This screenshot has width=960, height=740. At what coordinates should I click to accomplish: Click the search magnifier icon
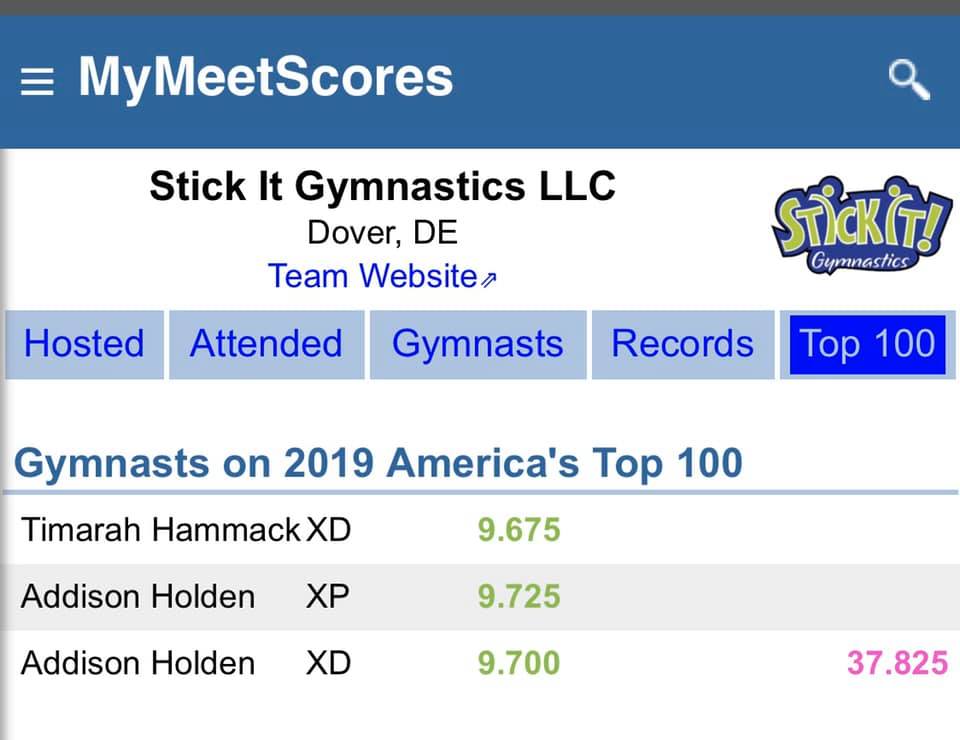point(908,79)
